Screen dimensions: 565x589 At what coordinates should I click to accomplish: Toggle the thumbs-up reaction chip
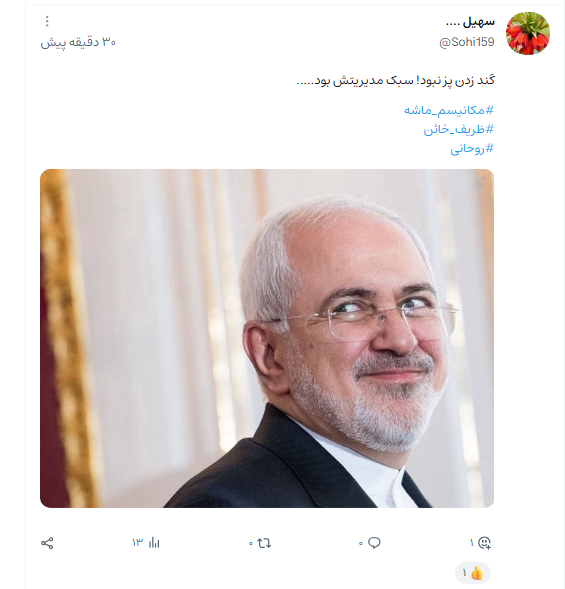(473, 573)
